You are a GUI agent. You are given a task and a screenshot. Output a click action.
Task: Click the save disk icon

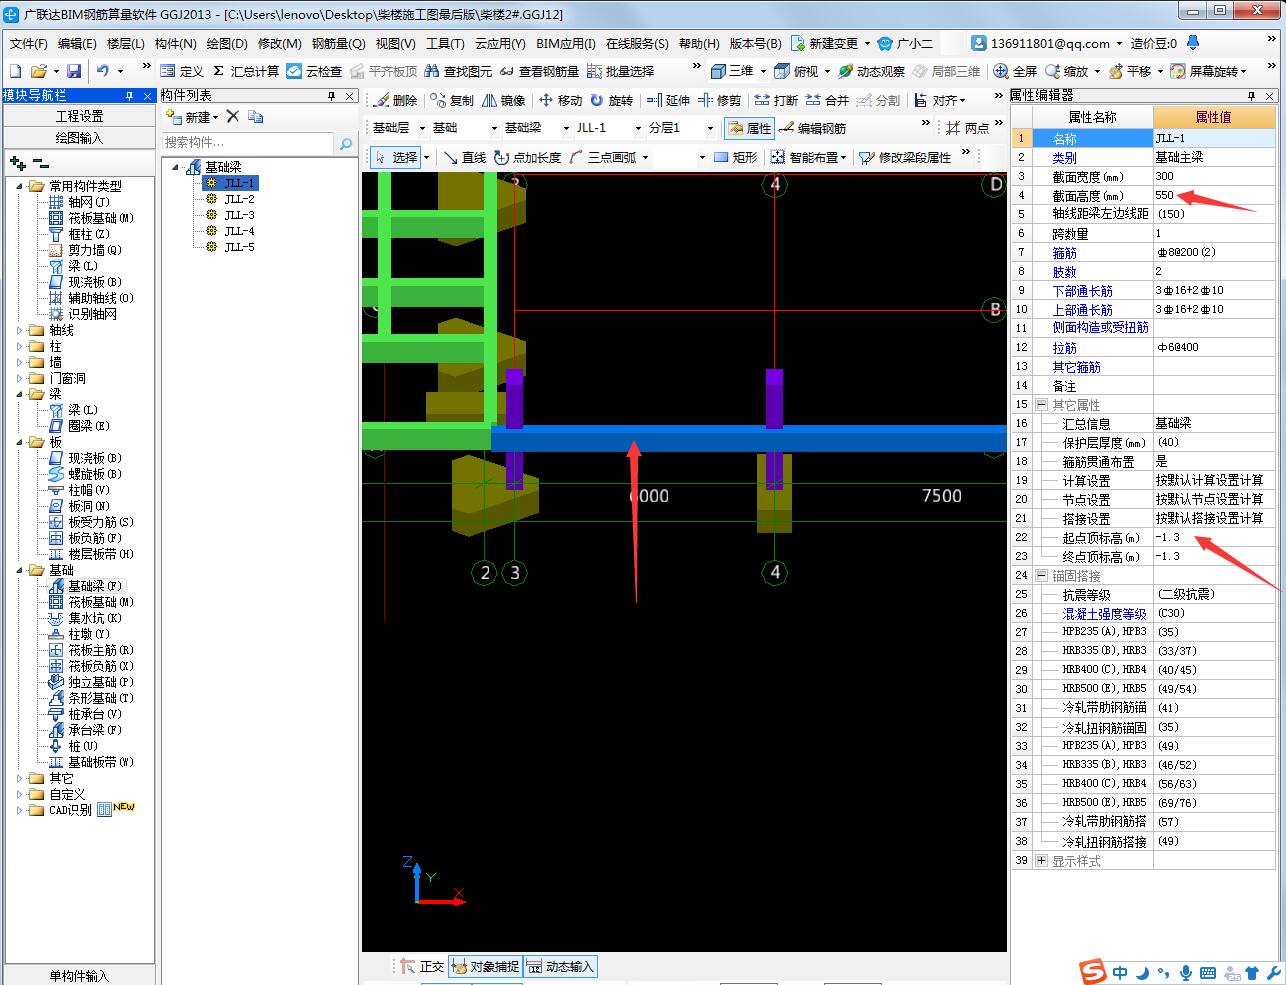tap(74, 71)
